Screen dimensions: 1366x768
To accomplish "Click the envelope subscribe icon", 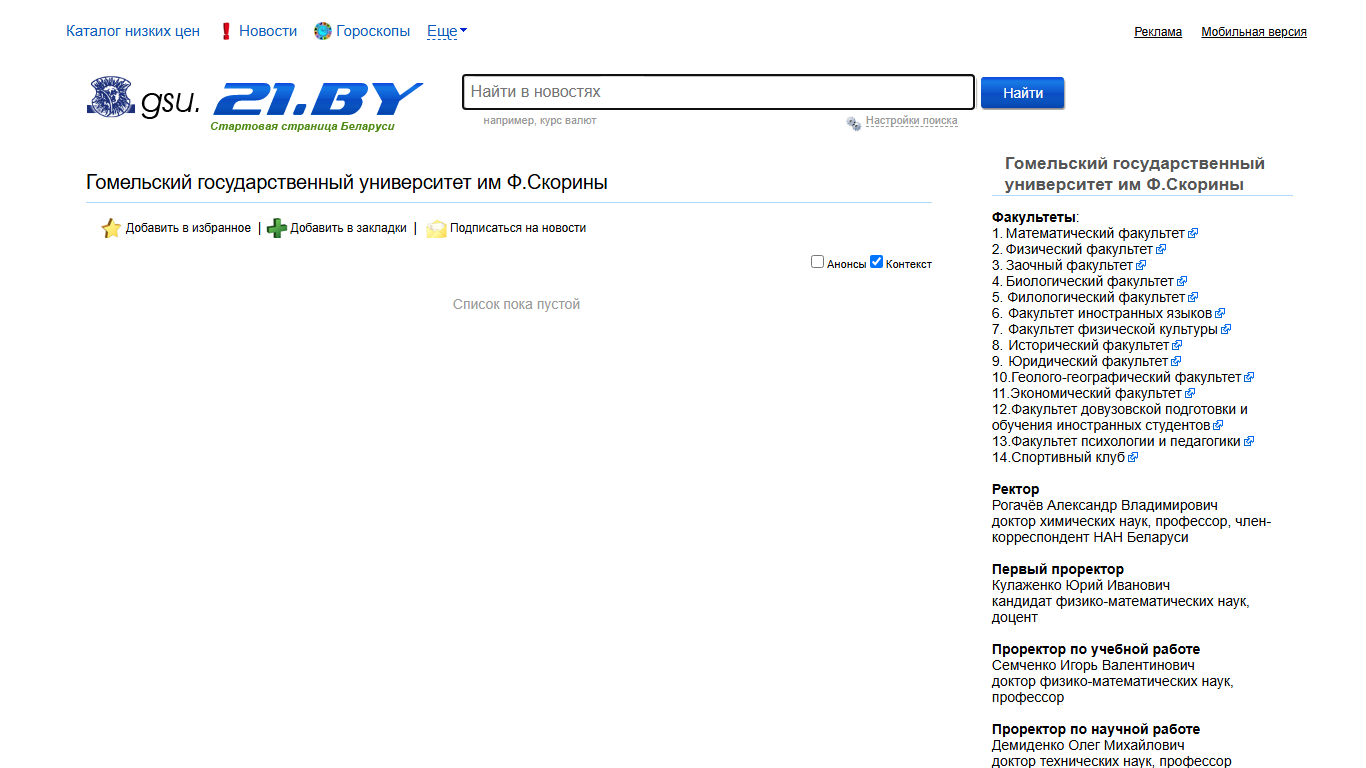I will click(436, 228).
